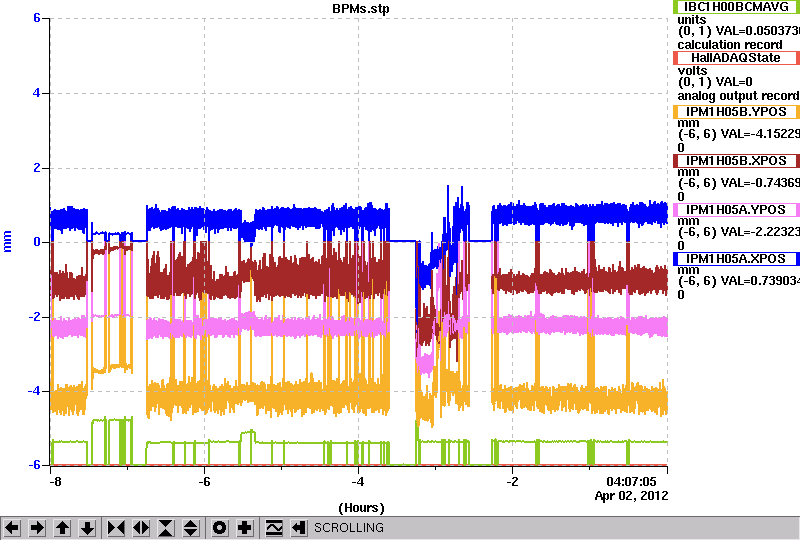Click the x-axis tick label -8
This screenshot has width=800, height=540.
56,482
